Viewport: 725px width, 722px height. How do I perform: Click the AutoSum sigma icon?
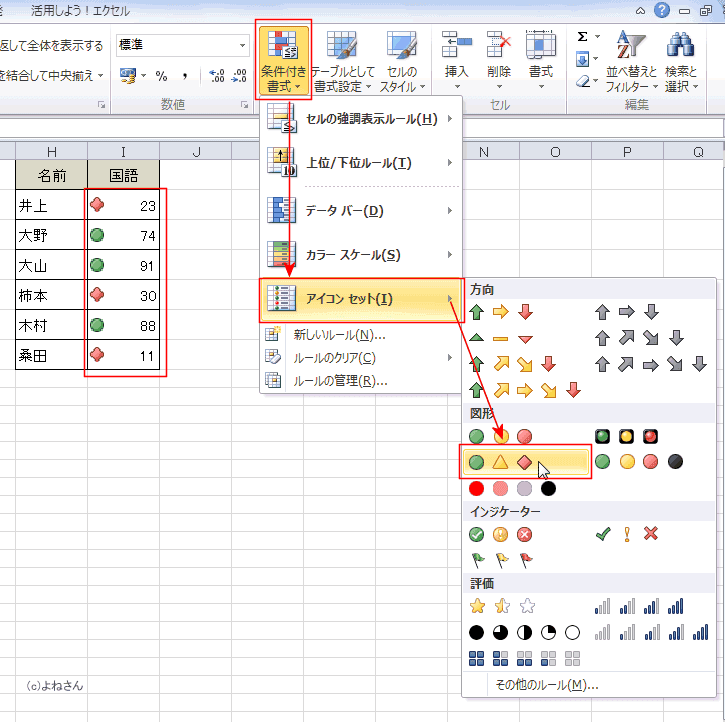pyautogui.click(x=583, y=36)
